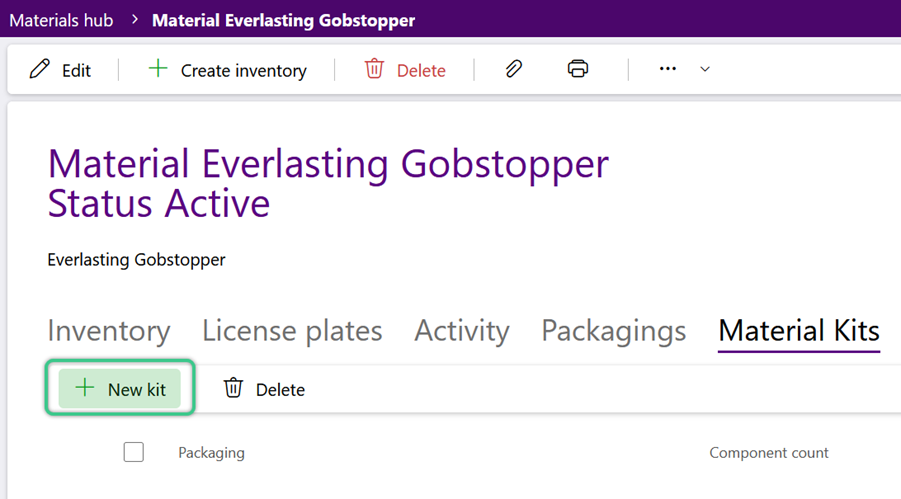The image size is (901, 499).
Task: Open the three-dot more options menu
Action: click(x=668, y=68)
